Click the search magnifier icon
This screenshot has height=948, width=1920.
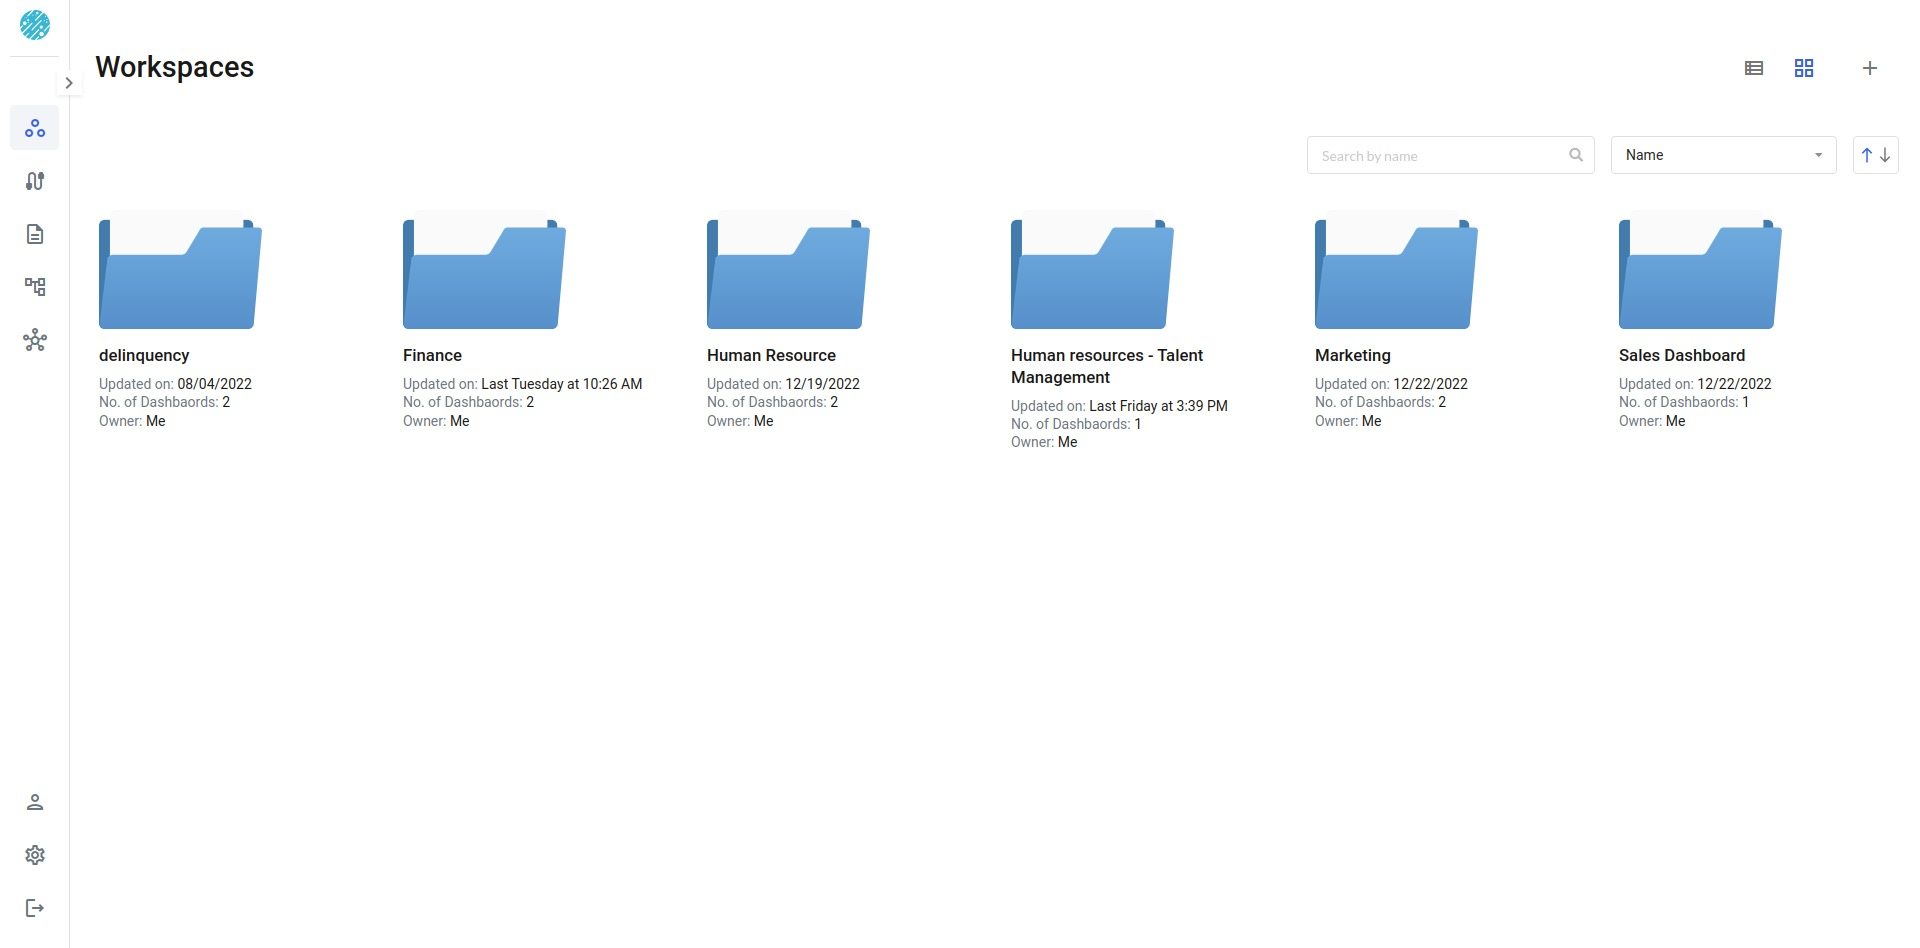1576,155
